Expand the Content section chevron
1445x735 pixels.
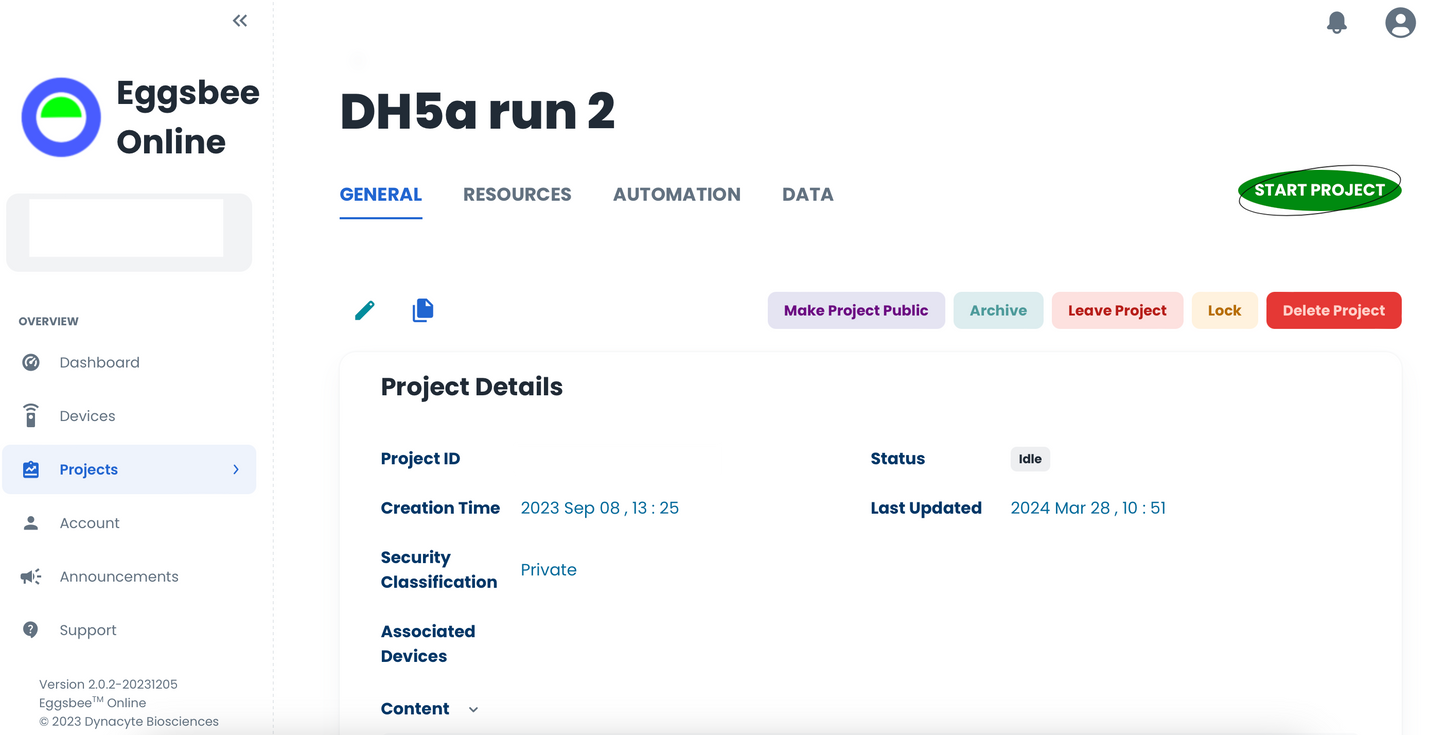pos(473,710)
